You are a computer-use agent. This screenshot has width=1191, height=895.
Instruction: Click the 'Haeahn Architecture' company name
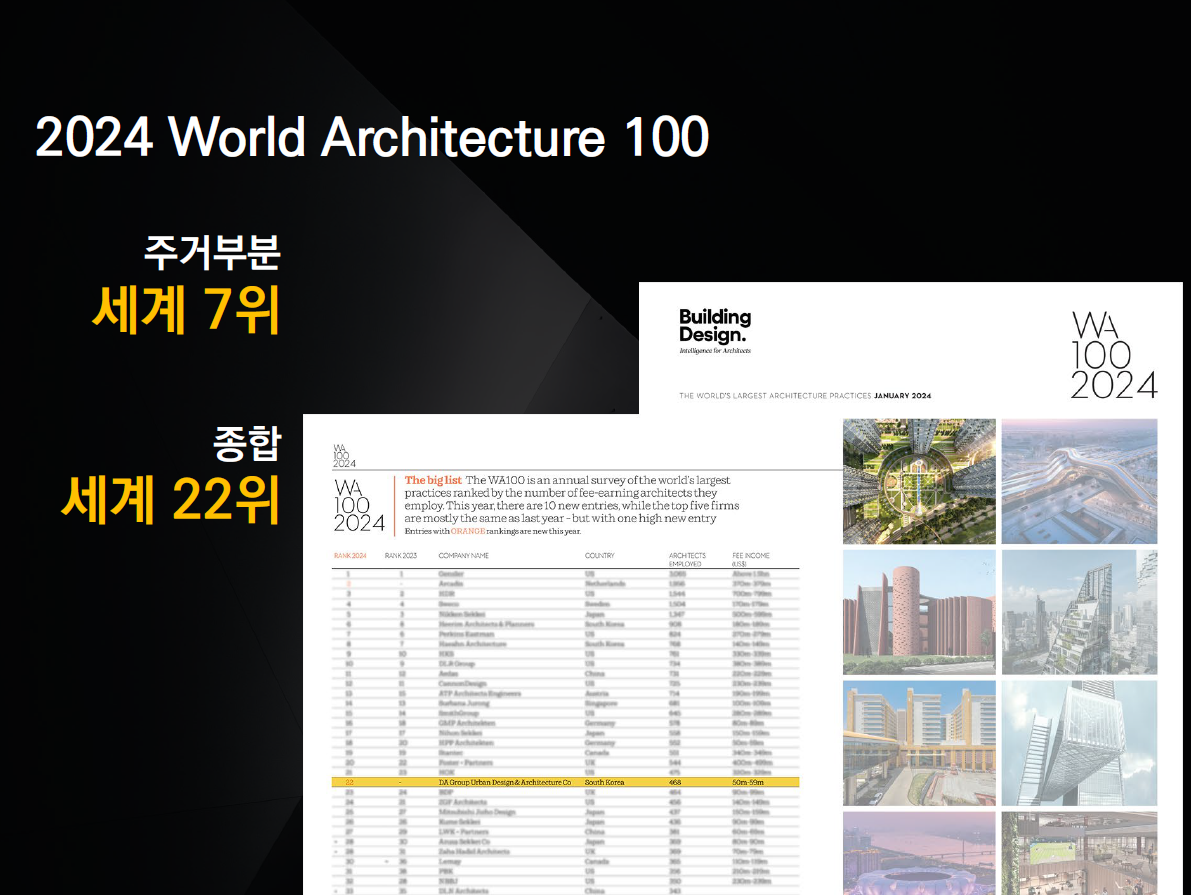472,644
